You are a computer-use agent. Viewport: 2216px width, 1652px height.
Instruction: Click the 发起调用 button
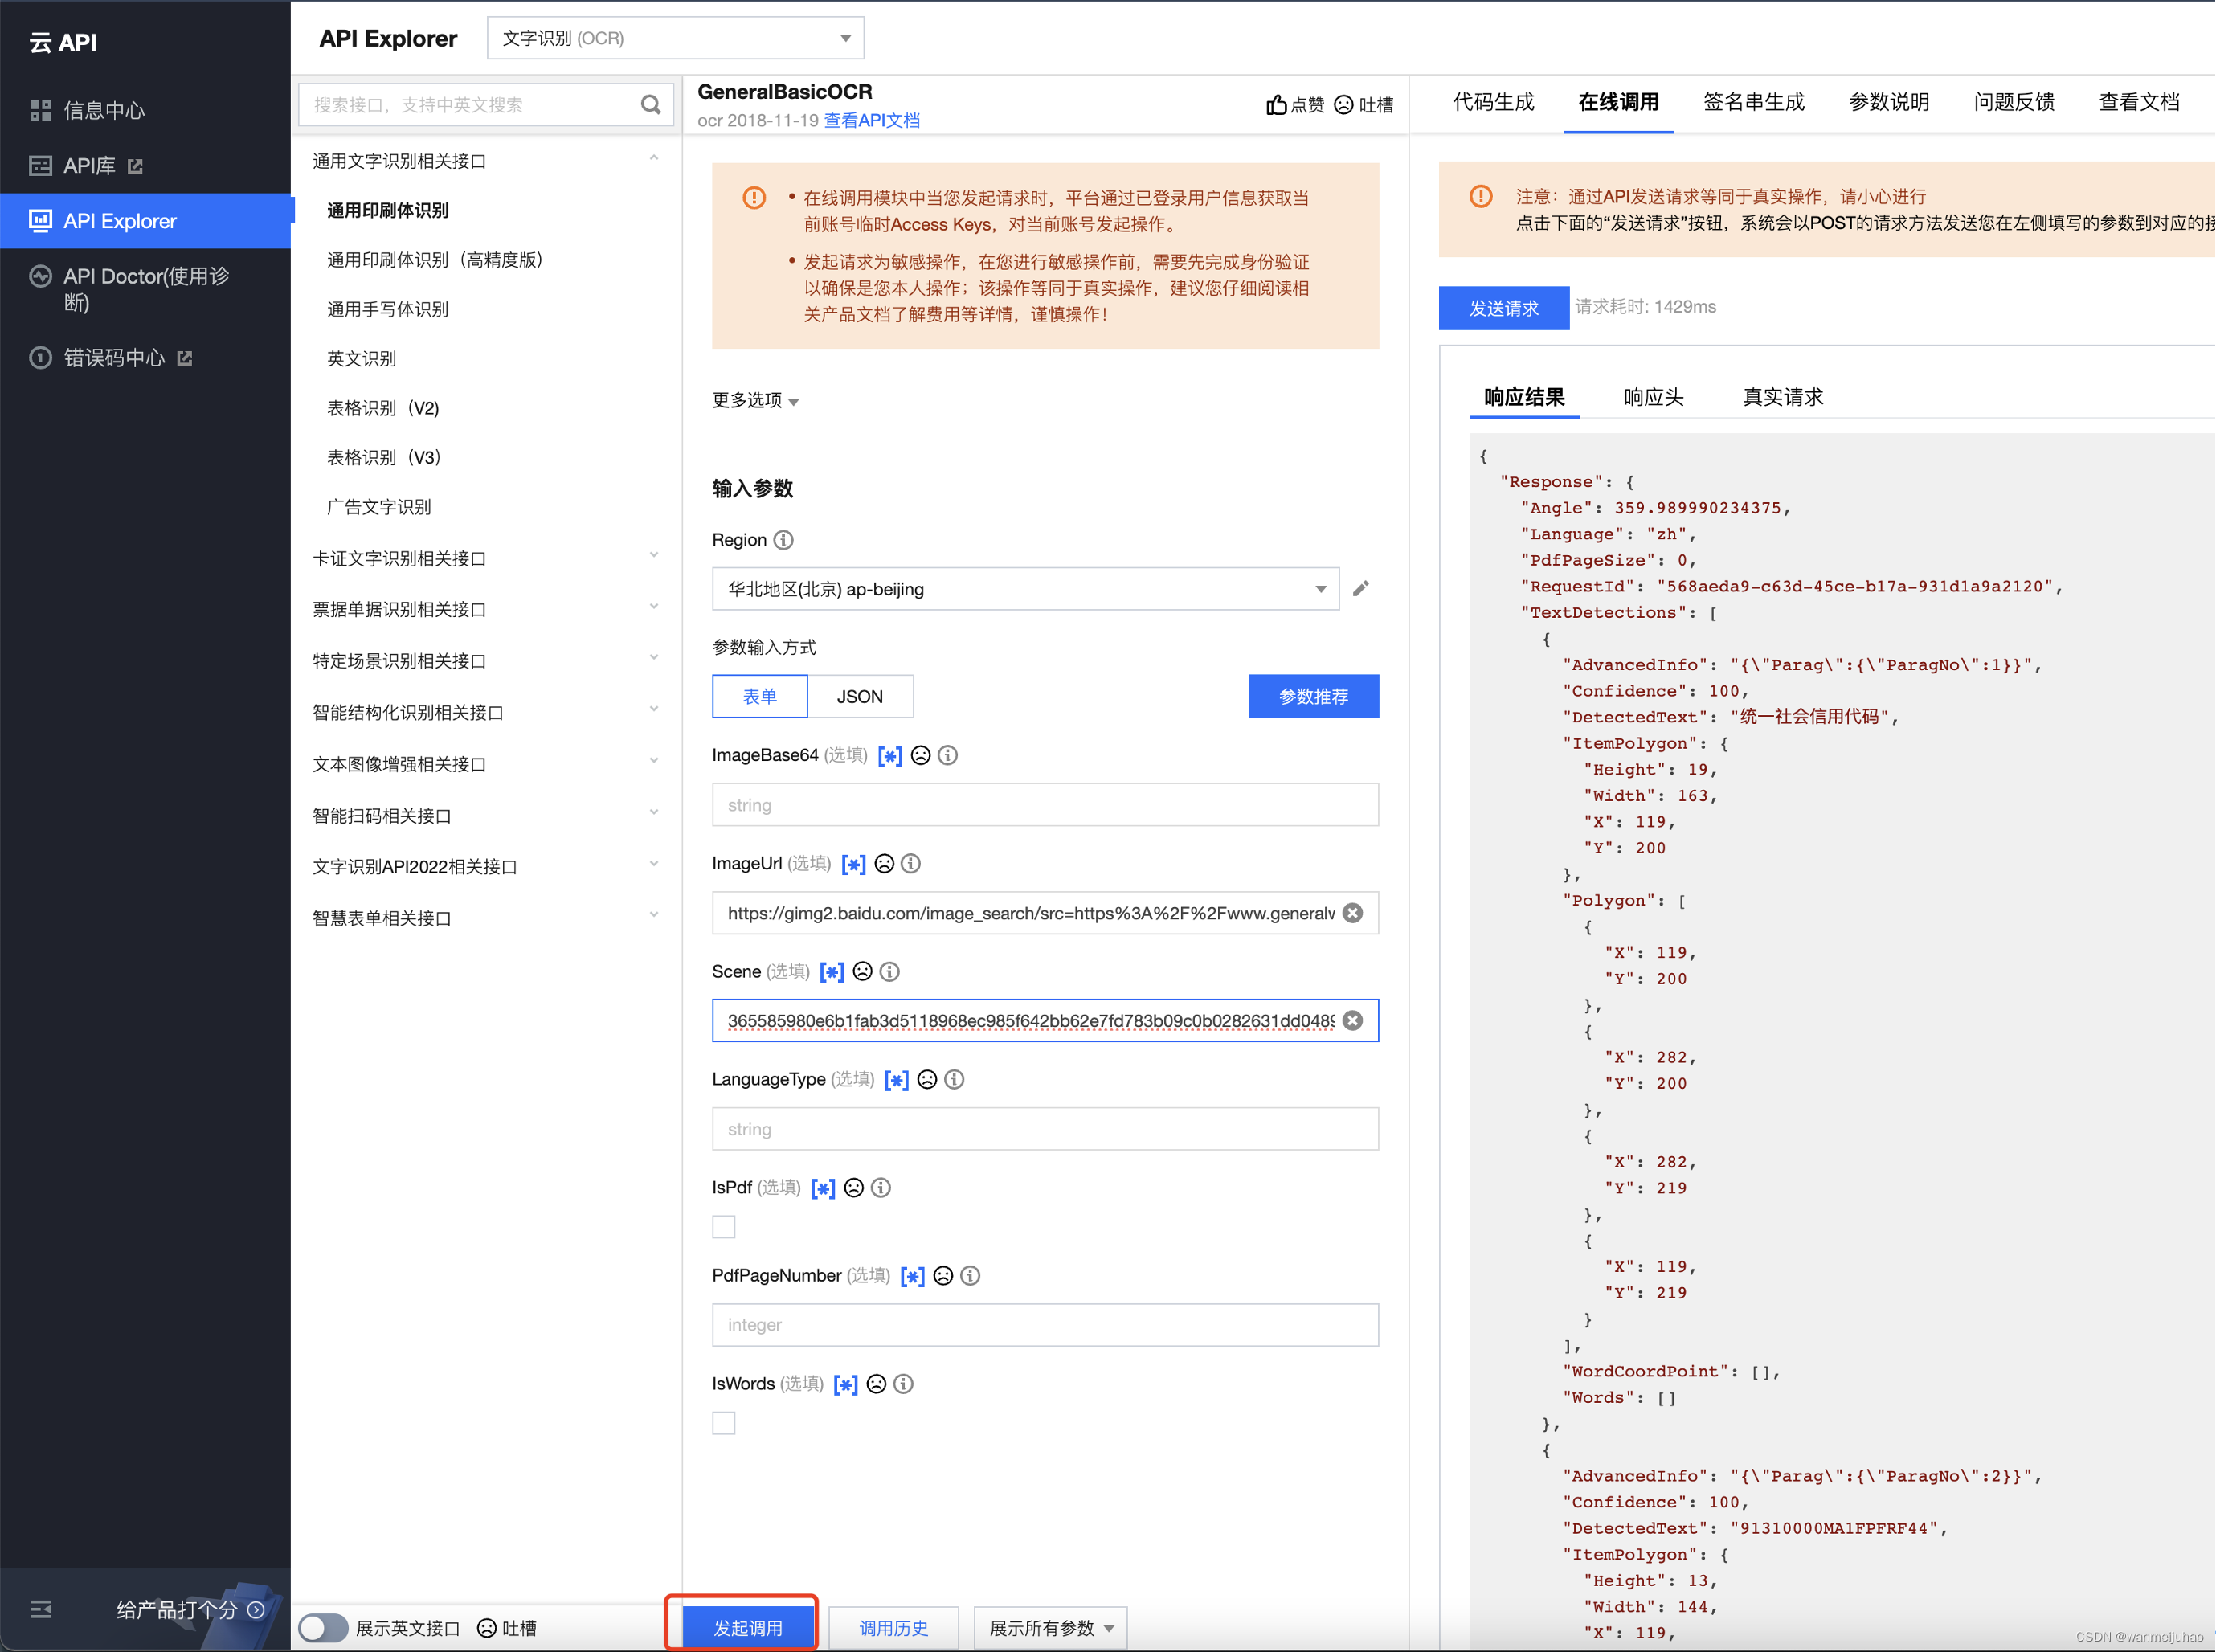[x=748, y=1629]
